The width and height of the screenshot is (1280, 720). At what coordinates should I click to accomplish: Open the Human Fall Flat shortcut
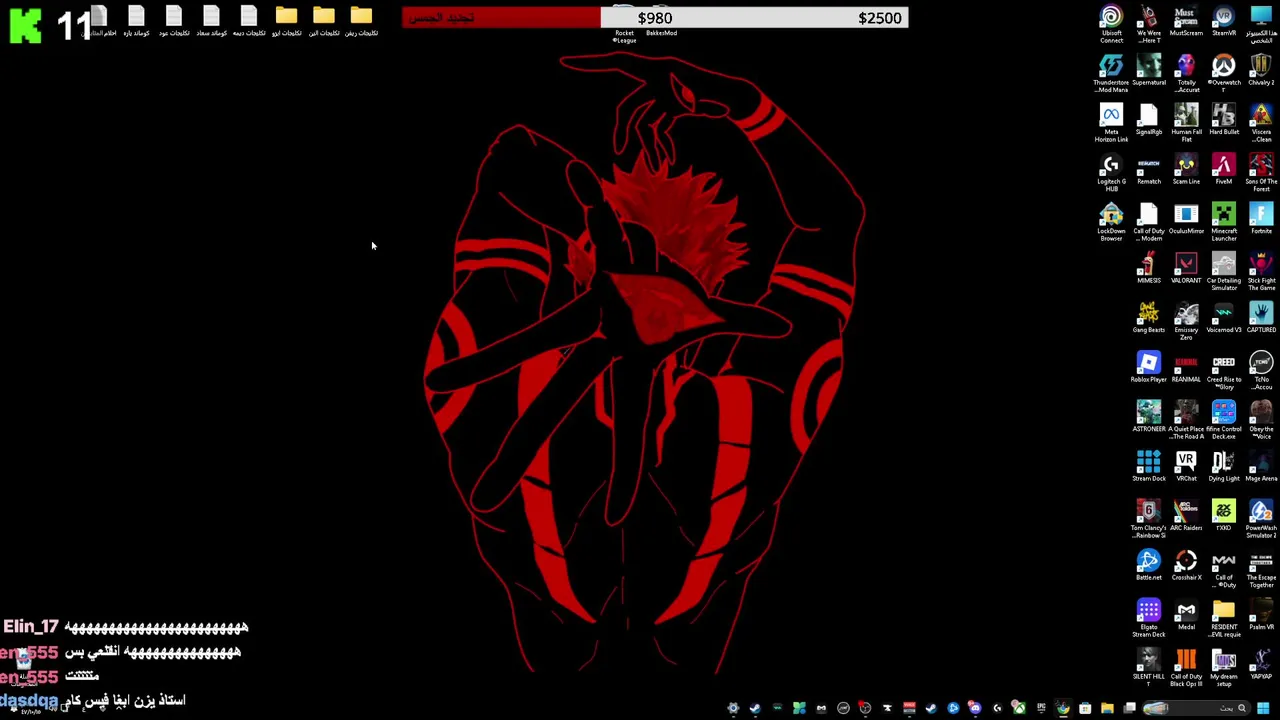point(1186,123)
